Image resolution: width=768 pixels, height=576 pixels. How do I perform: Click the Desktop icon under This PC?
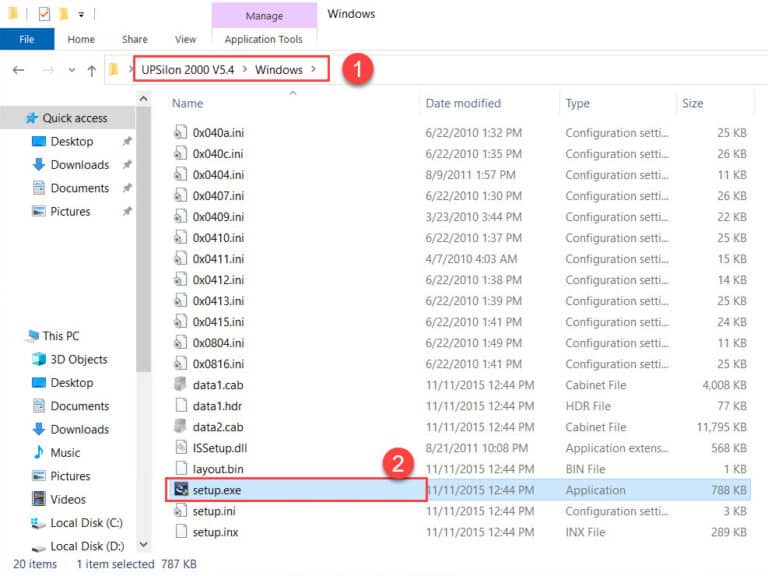(39, 383)
